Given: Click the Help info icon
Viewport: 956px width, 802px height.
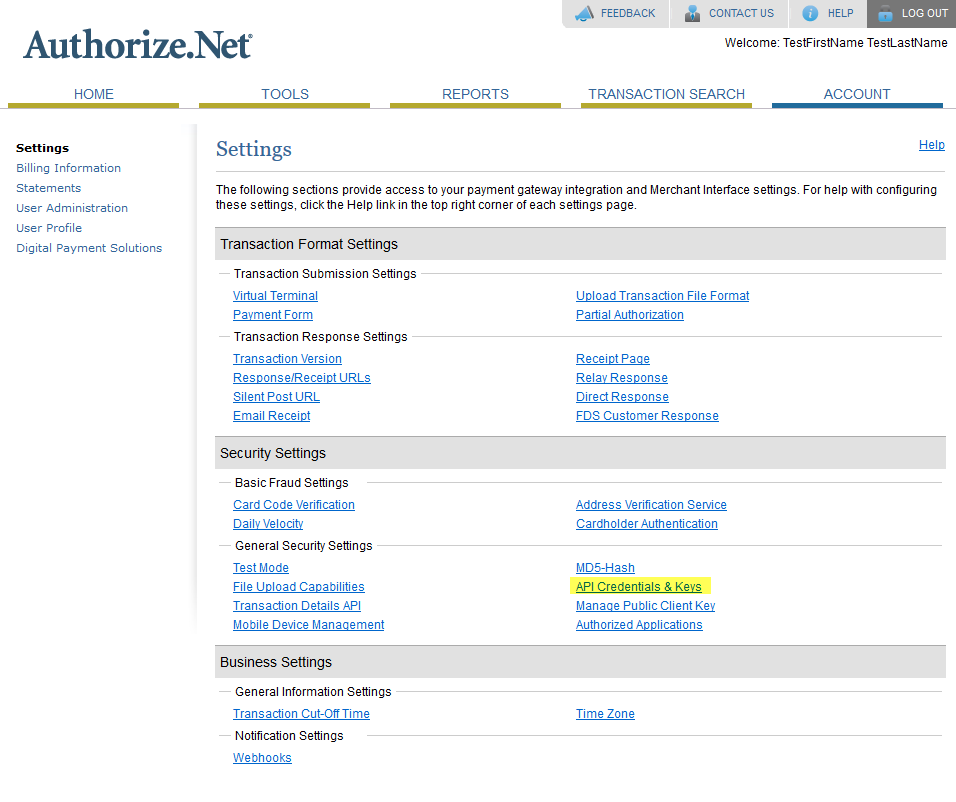Looking at the screenshot, I should [810, 13].
